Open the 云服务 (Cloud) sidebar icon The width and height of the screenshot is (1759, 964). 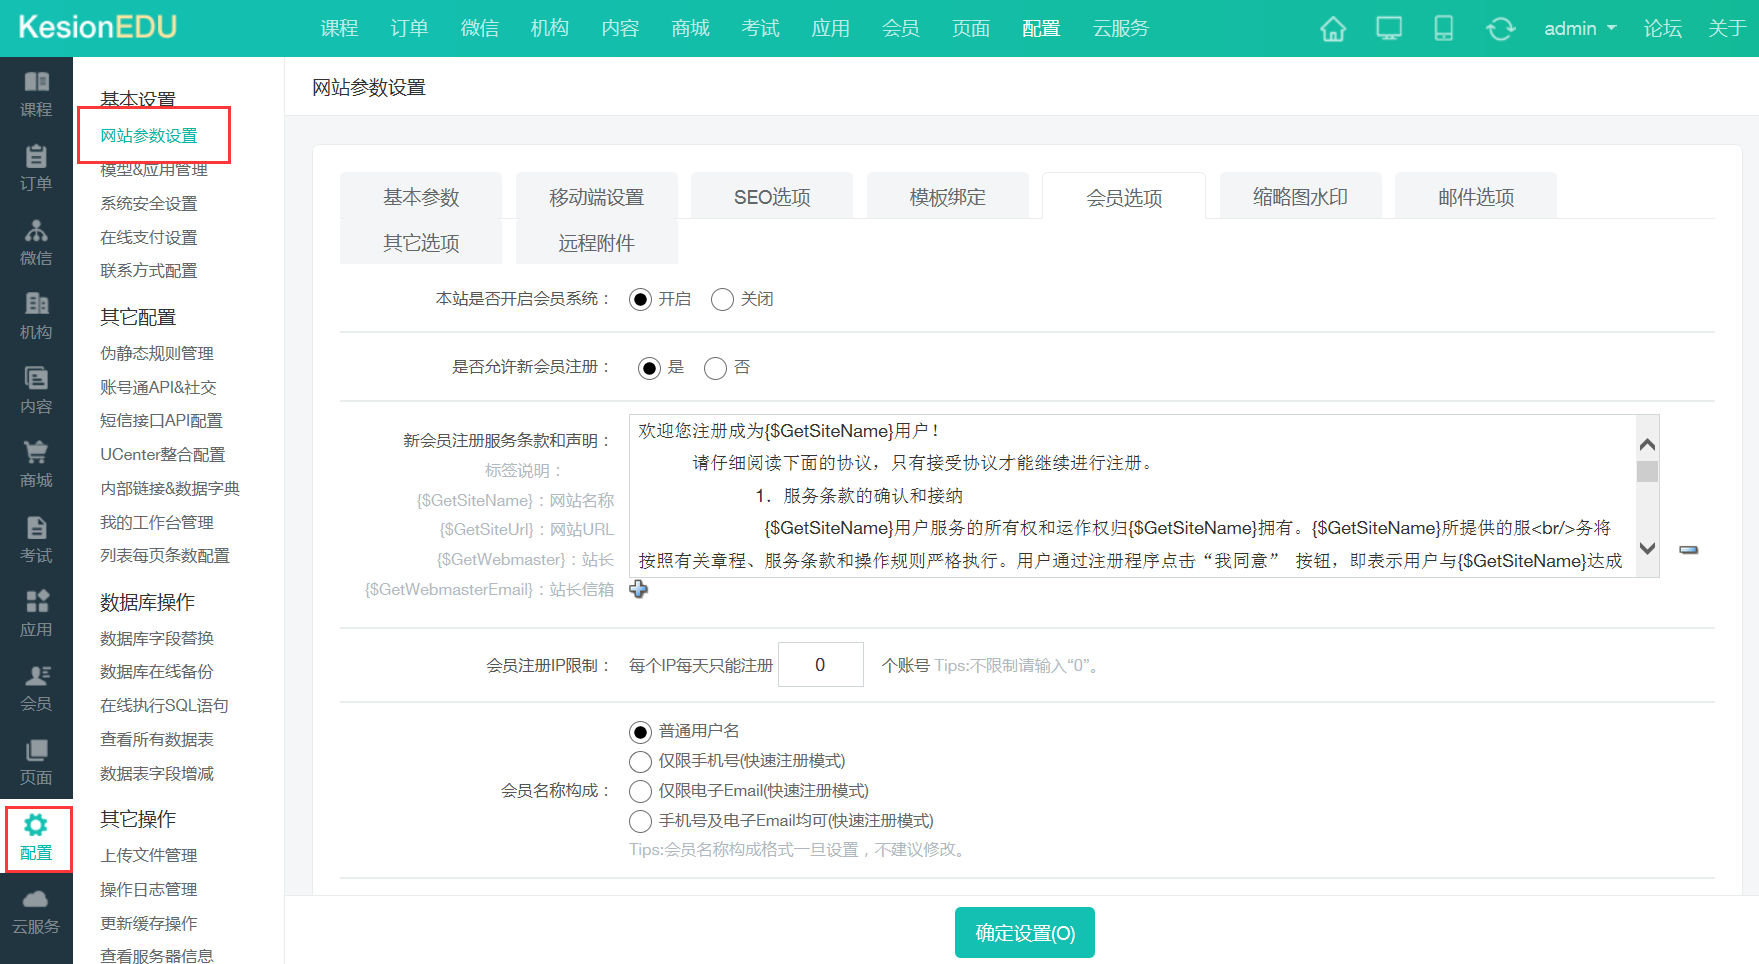(36, 910)
